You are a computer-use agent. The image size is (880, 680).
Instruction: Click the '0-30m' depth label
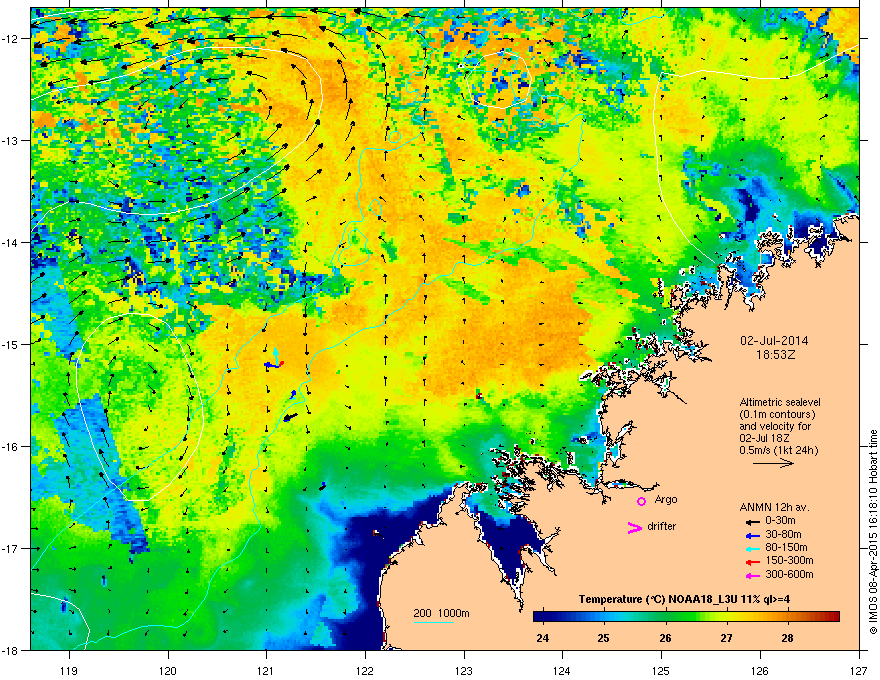(780, 521)
